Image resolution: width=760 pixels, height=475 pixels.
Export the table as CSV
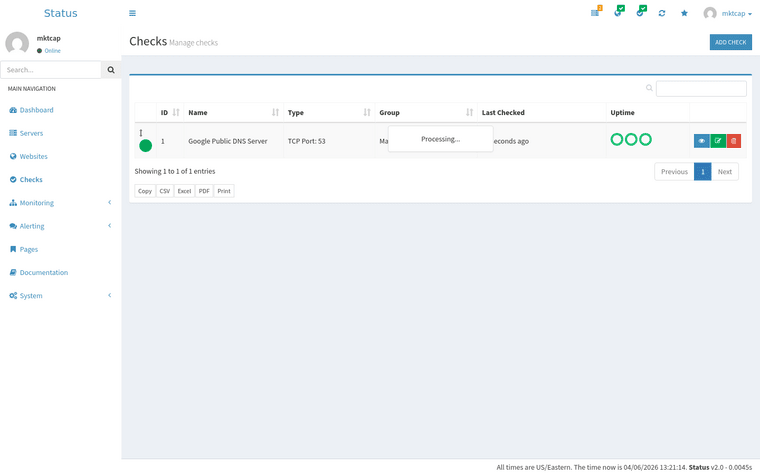[165, 191]
